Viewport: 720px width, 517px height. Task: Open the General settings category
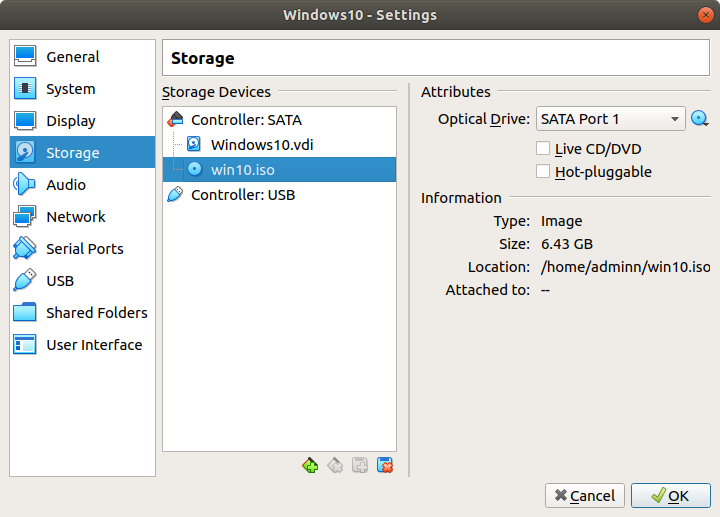[x=82, y=56]
